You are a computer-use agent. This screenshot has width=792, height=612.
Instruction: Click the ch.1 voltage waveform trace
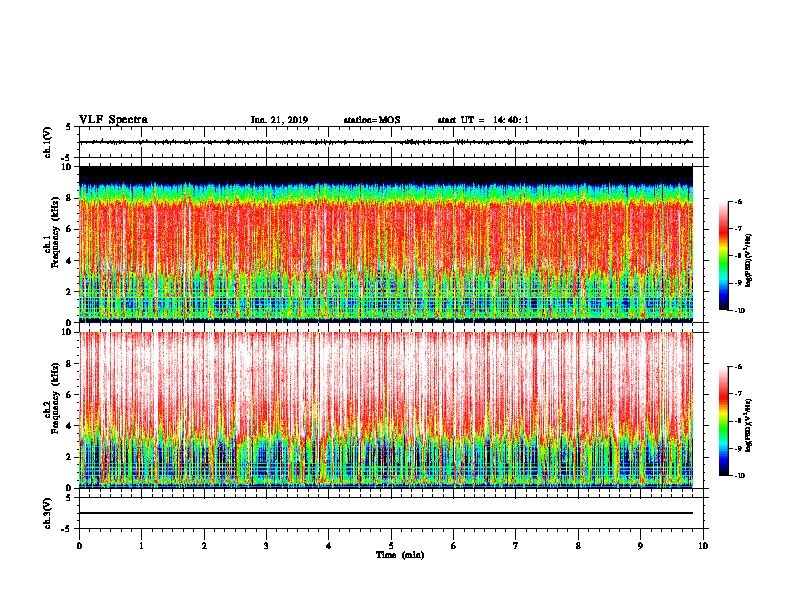click(x=386, y=142)
